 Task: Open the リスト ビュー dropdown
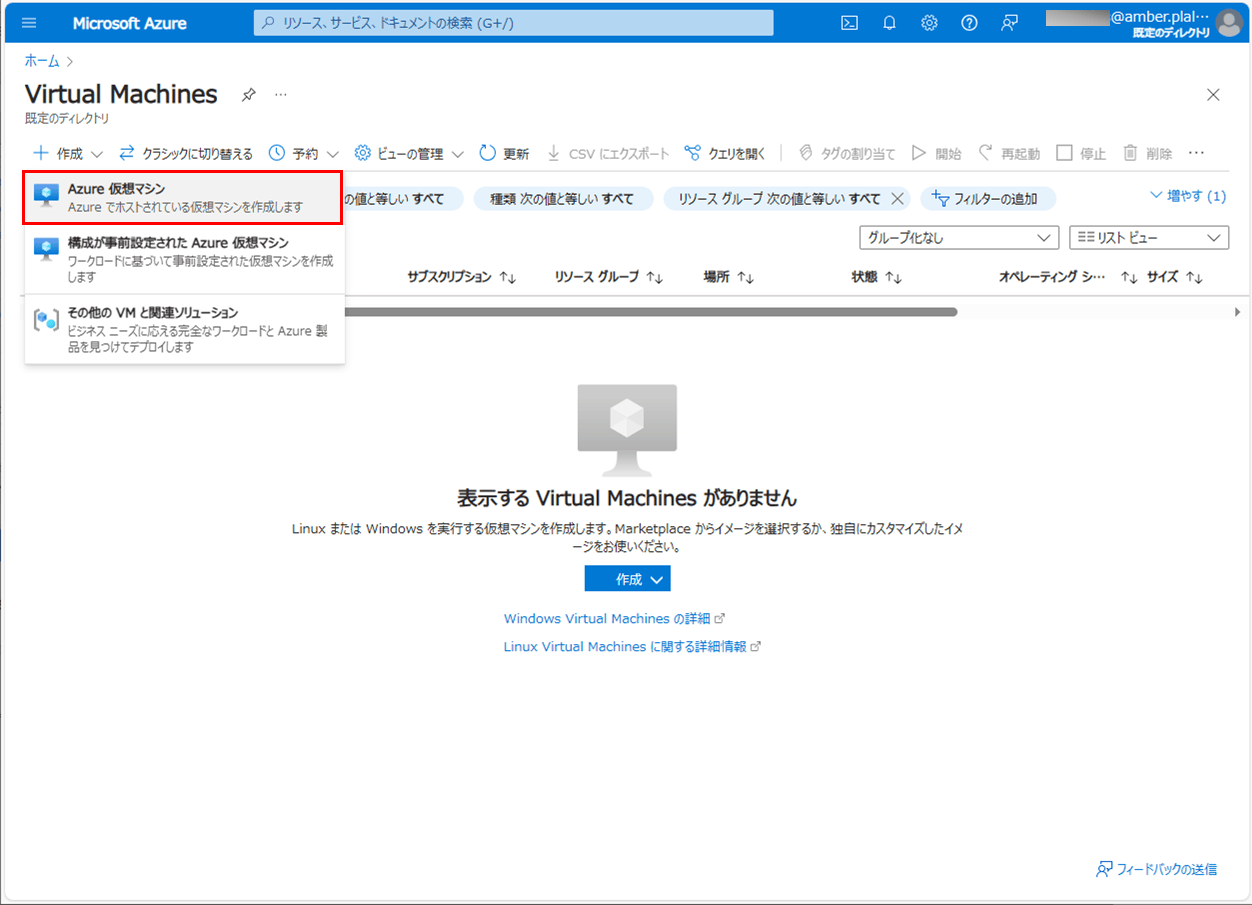tap(1149, 238)
